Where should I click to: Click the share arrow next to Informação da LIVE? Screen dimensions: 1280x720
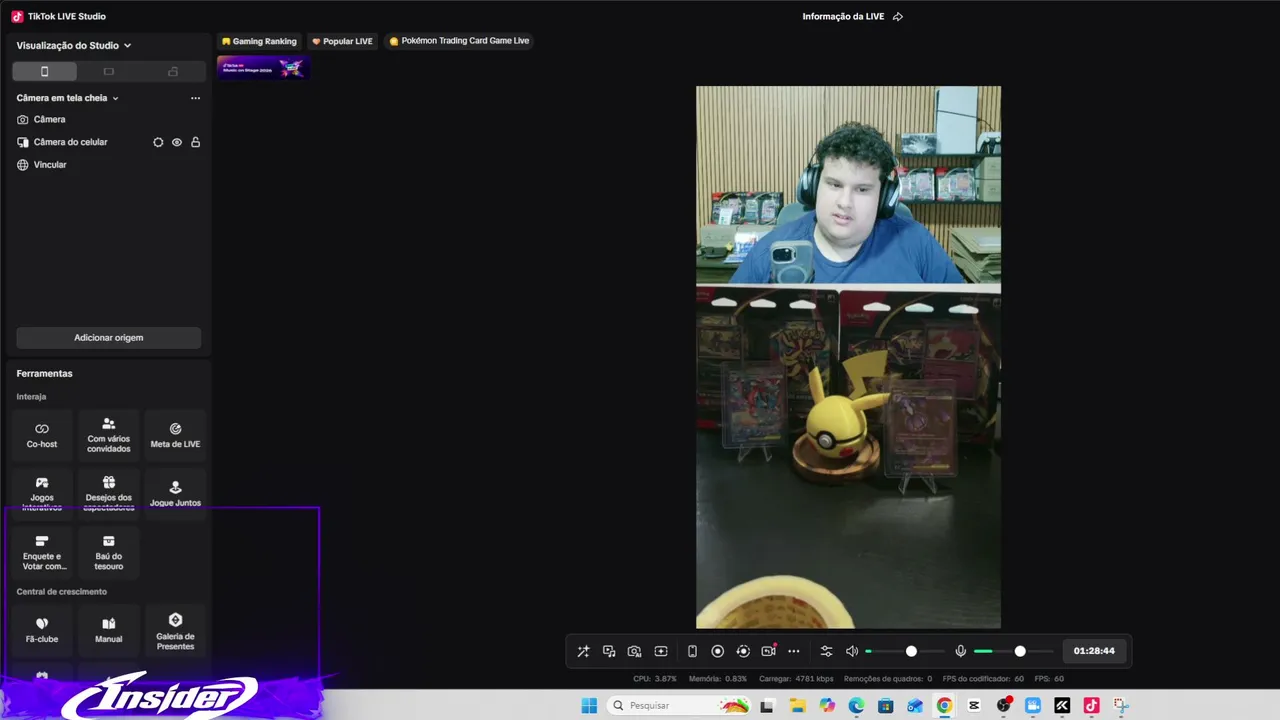898,17
